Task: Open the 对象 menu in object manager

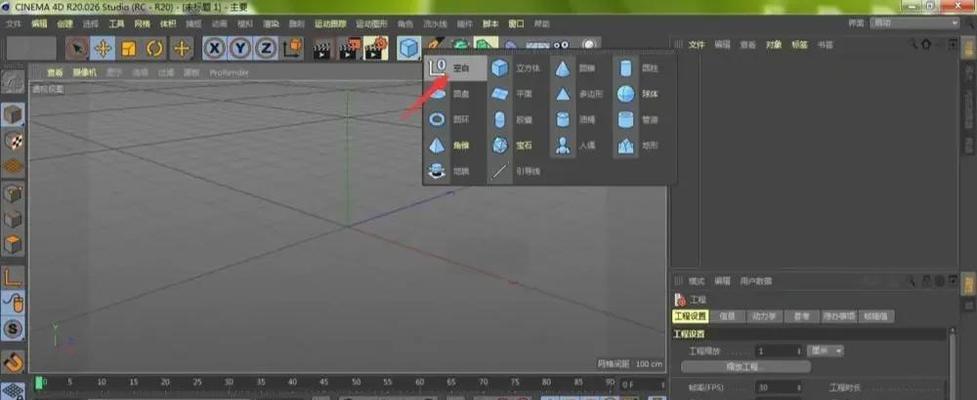Action: click(774, 45)
